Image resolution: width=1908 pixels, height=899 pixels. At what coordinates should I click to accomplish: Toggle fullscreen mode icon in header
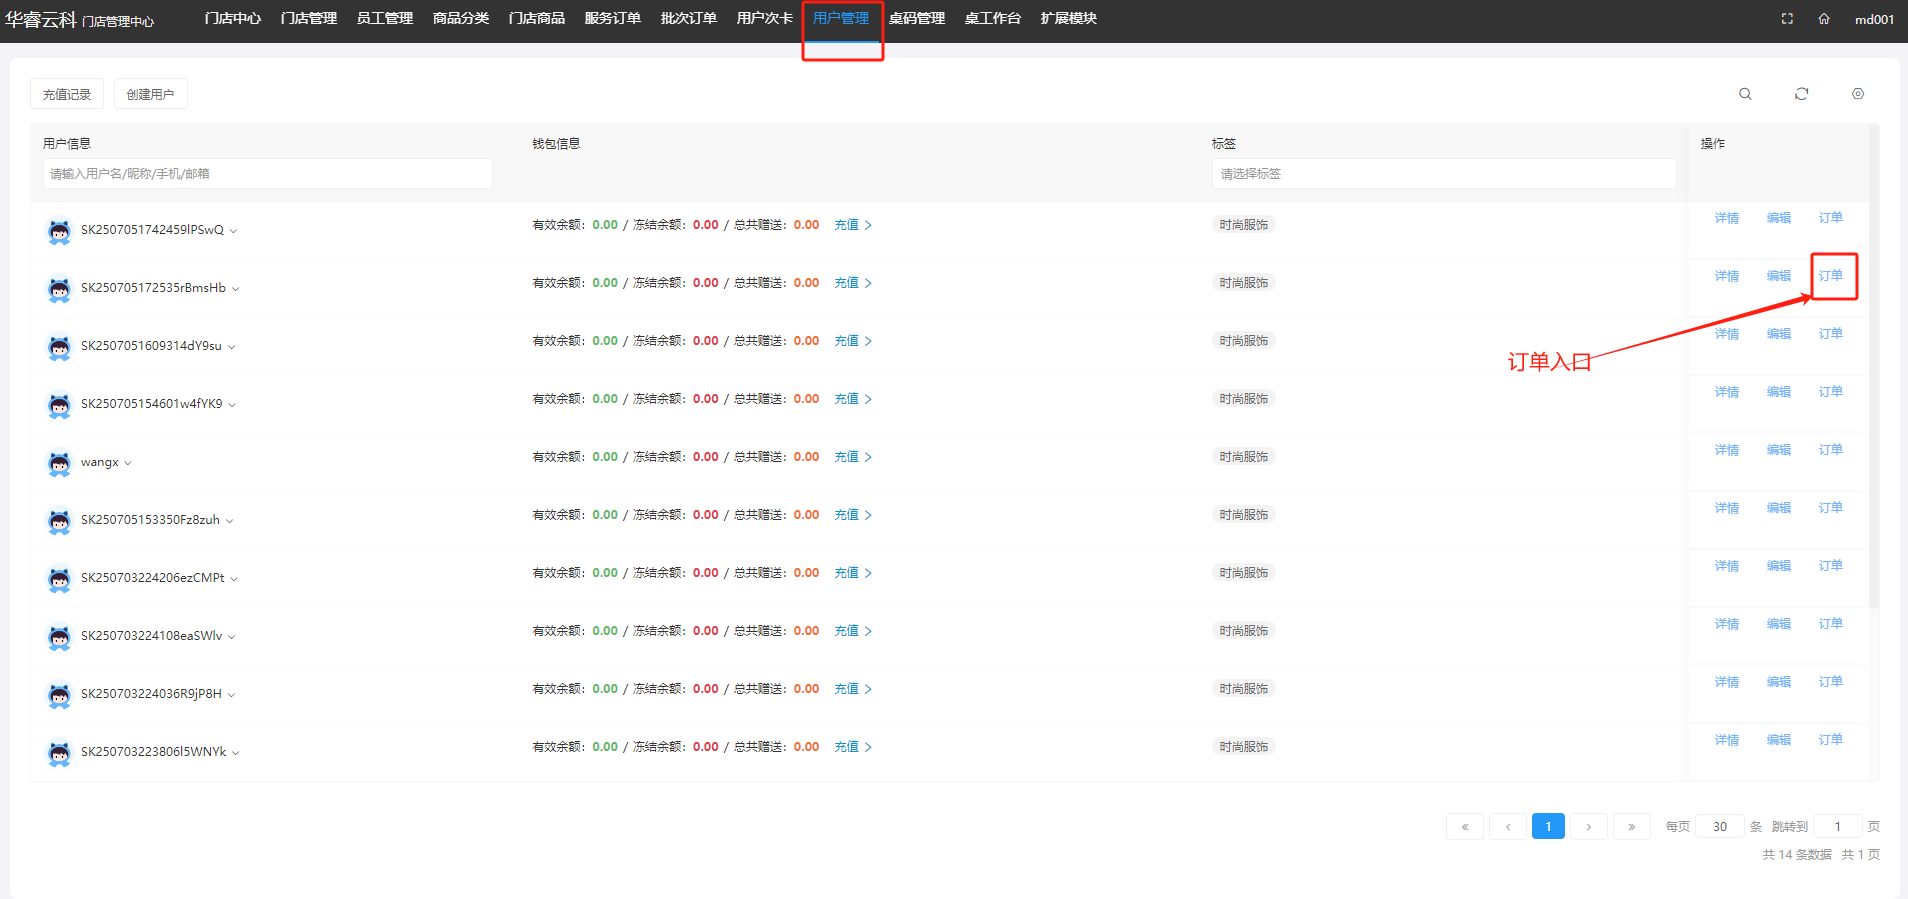tap(1787, 19)
